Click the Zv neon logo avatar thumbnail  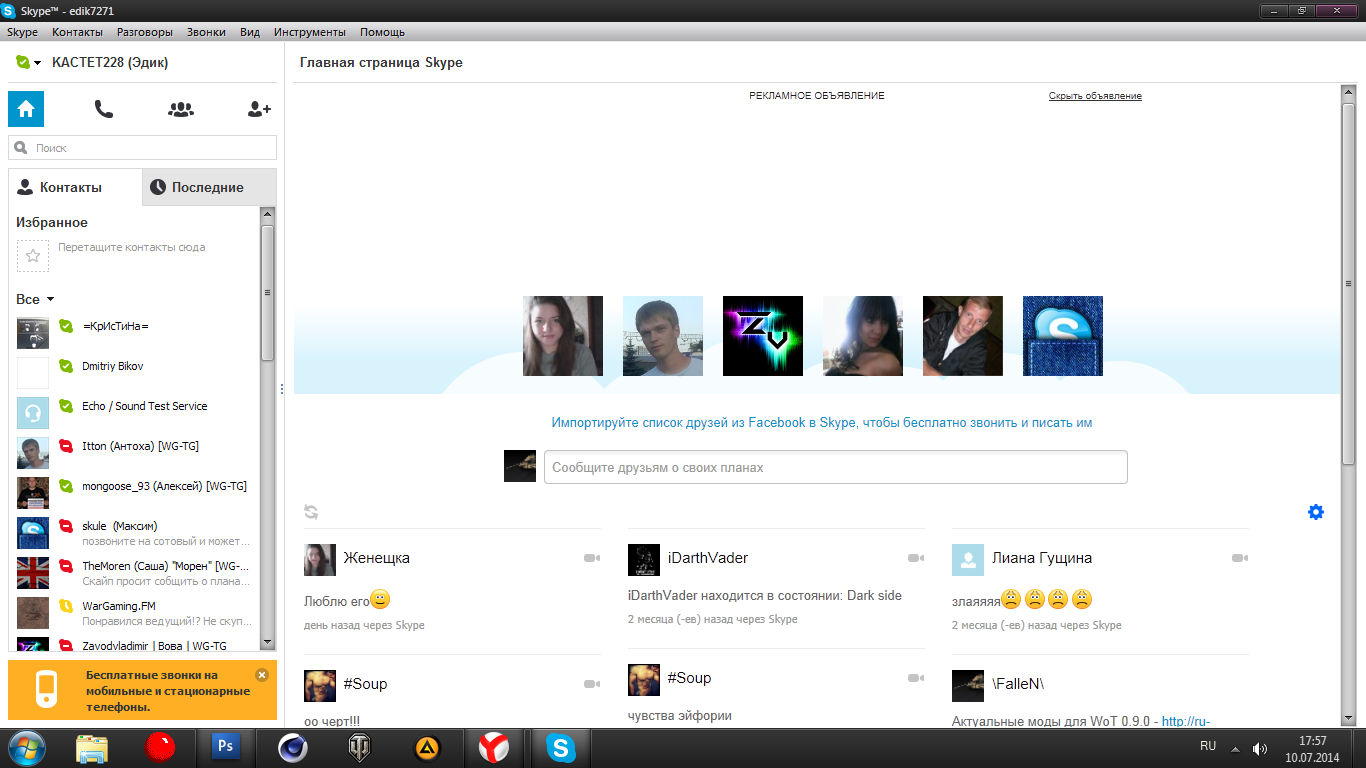[763, 336]
